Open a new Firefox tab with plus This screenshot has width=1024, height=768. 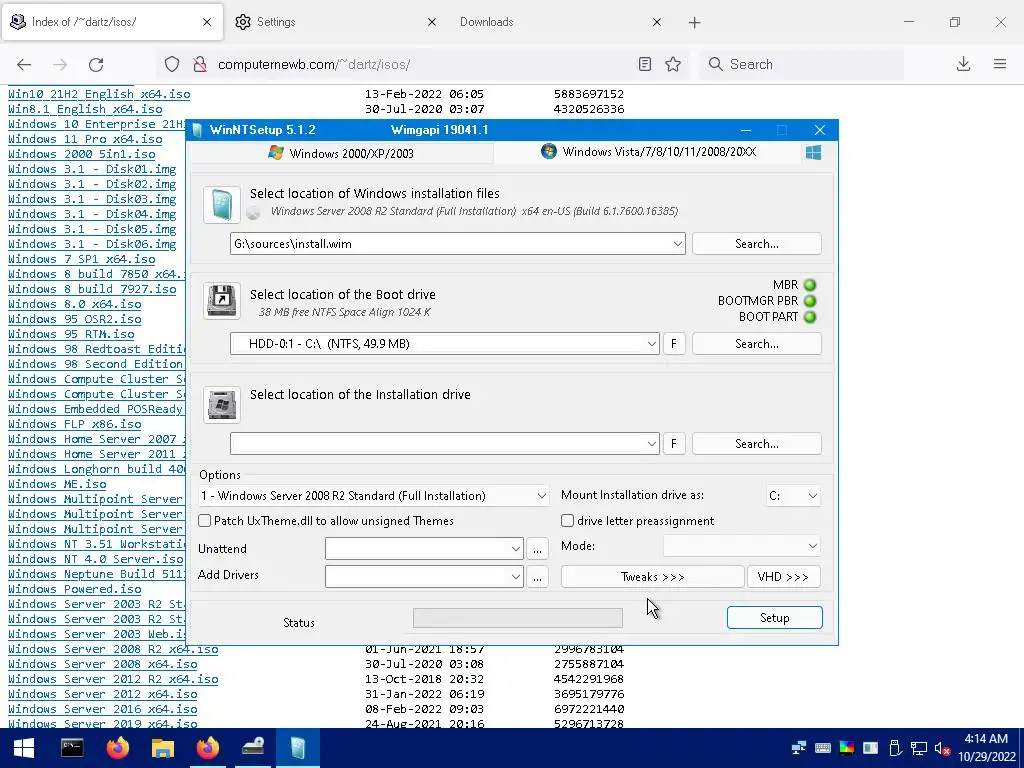coord(694,22)
